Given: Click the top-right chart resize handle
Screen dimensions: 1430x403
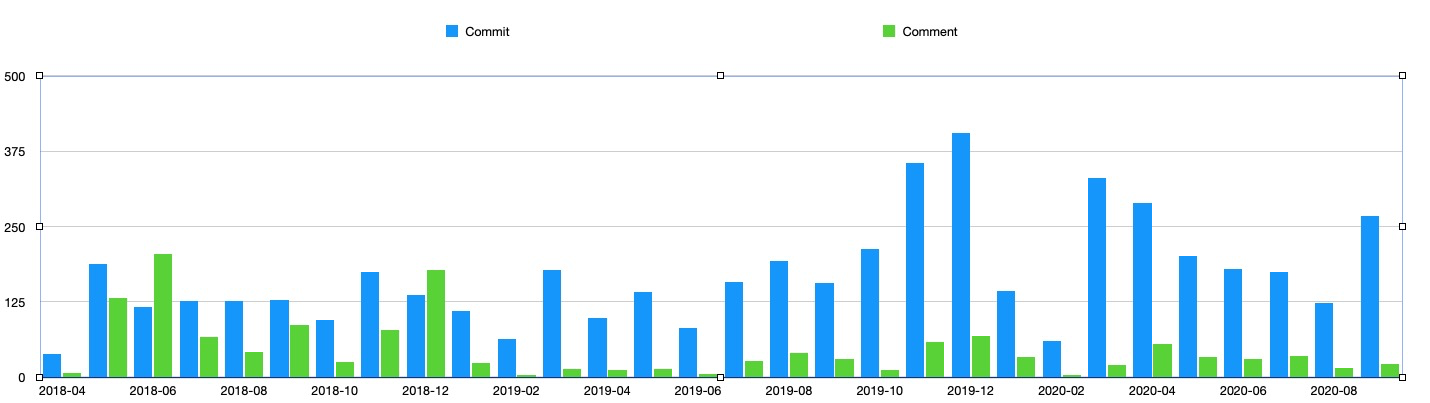Looking at the screenshot, I should [1402, 76].
